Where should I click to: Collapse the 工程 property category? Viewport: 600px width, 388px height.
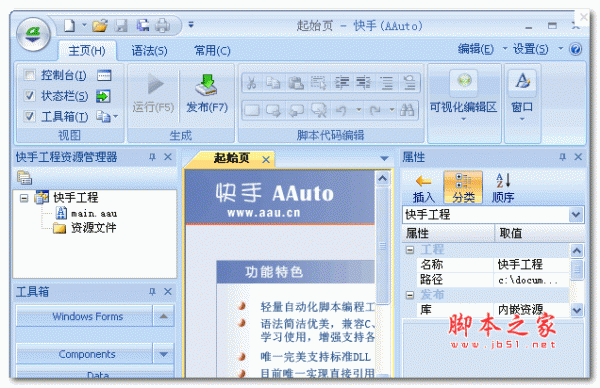(410, 250)
